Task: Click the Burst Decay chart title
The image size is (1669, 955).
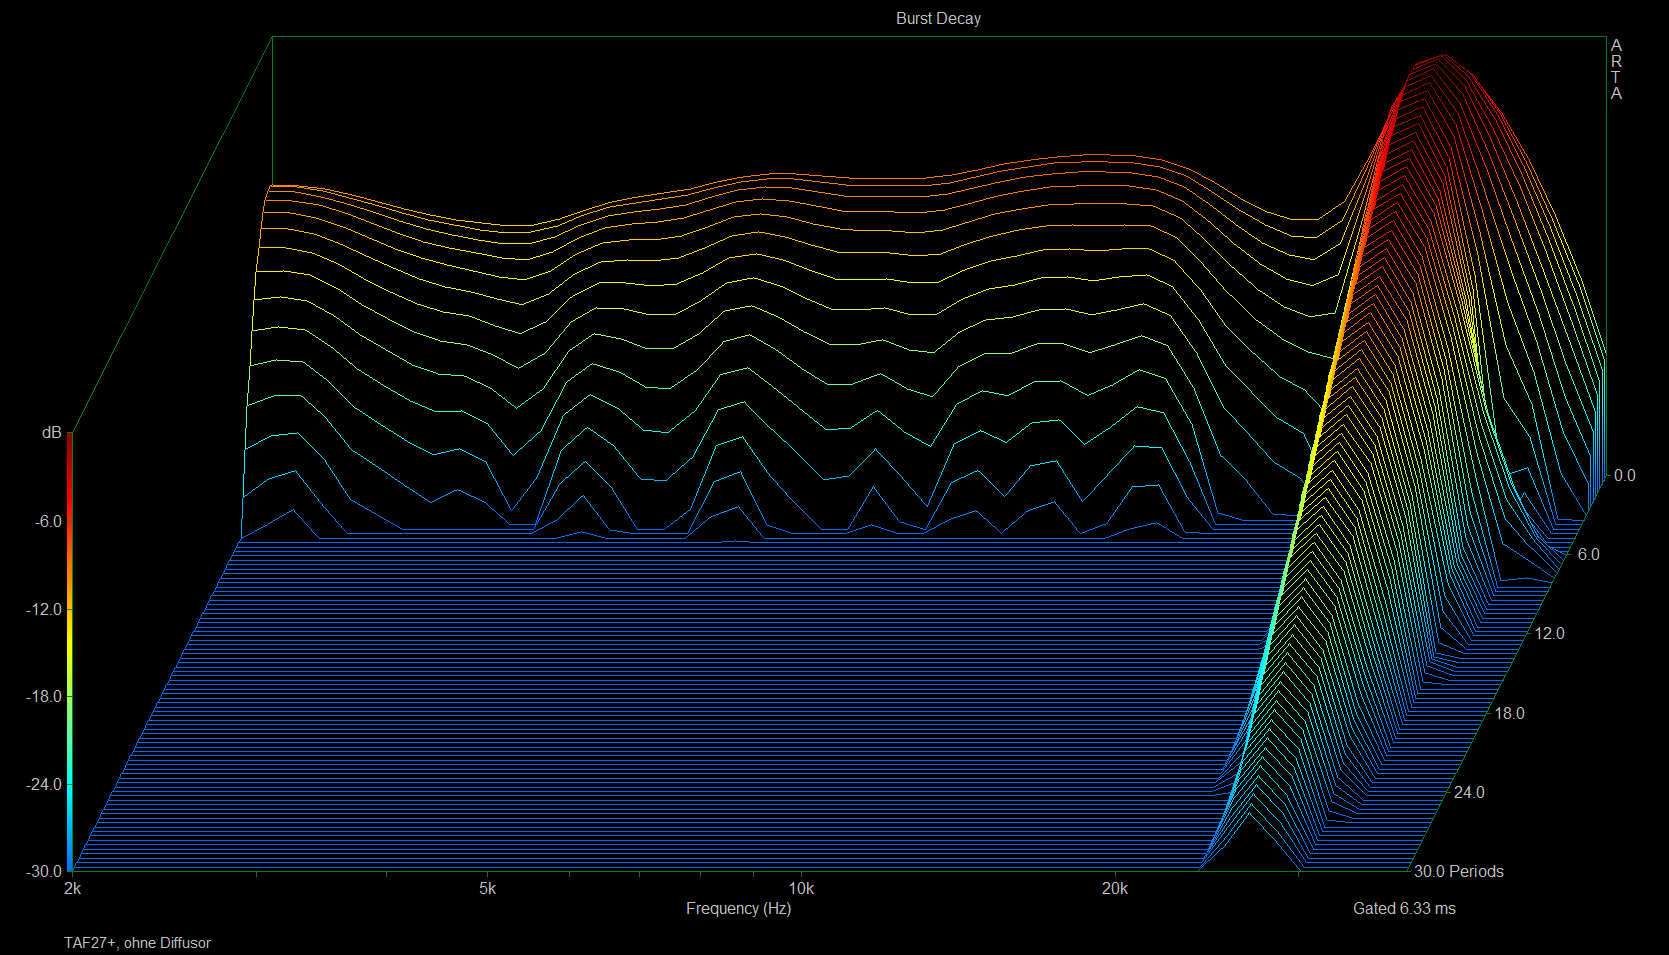Action: [937, 18]
